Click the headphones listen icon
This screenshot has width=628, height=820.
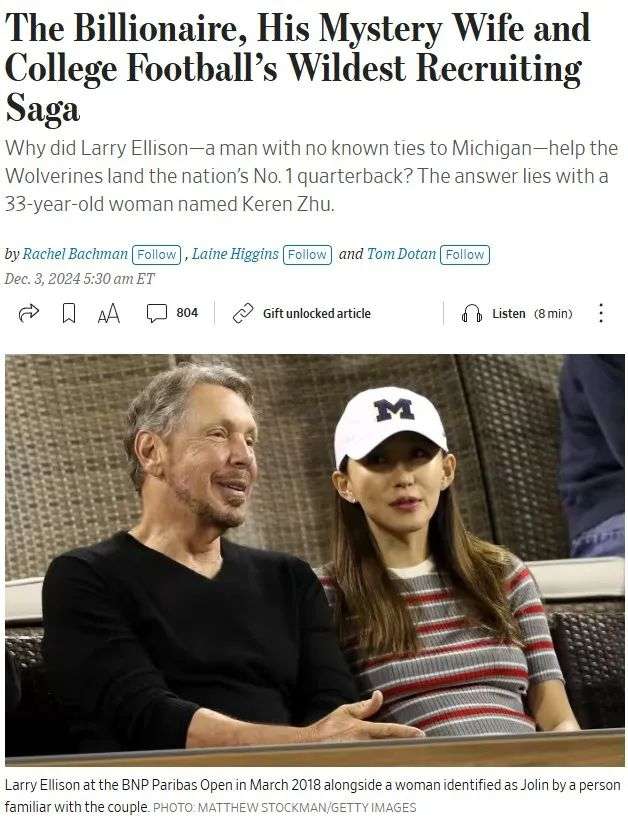472,314
